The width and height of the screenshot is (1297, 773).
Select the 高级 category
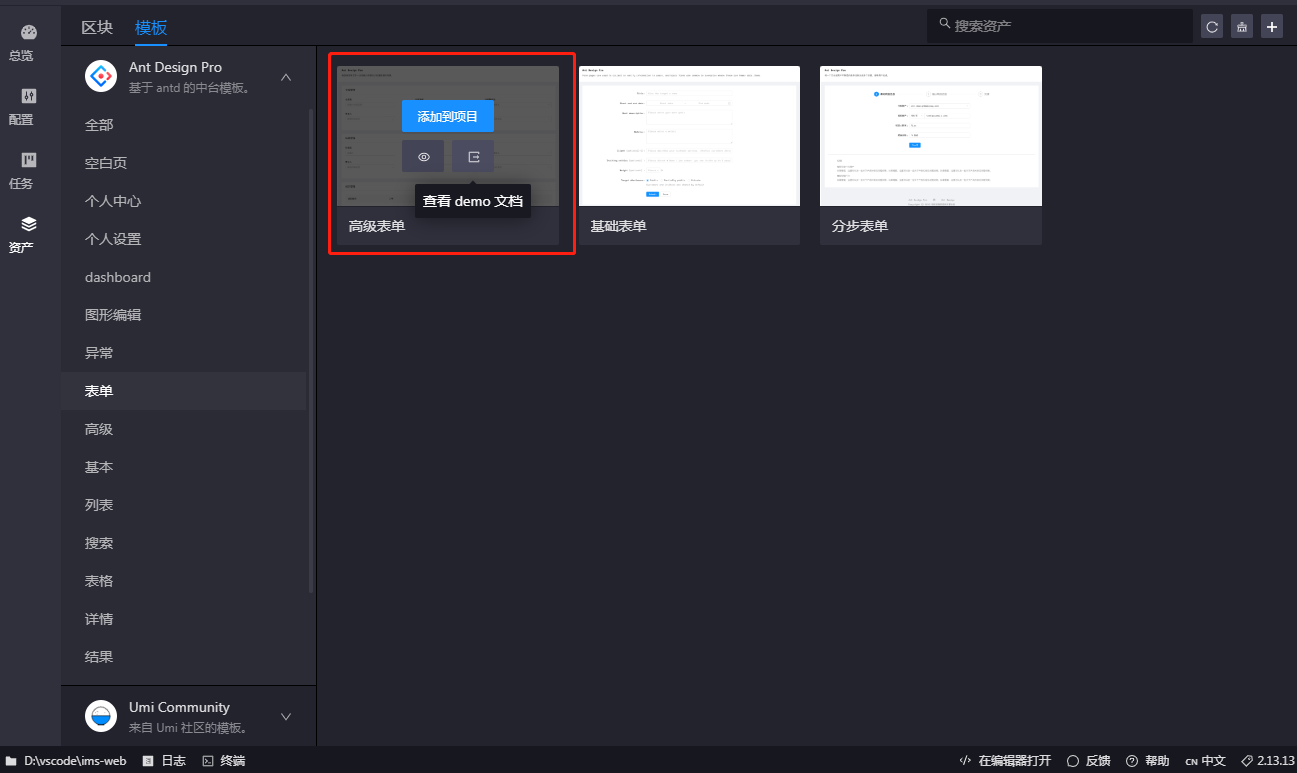(183, 429)
